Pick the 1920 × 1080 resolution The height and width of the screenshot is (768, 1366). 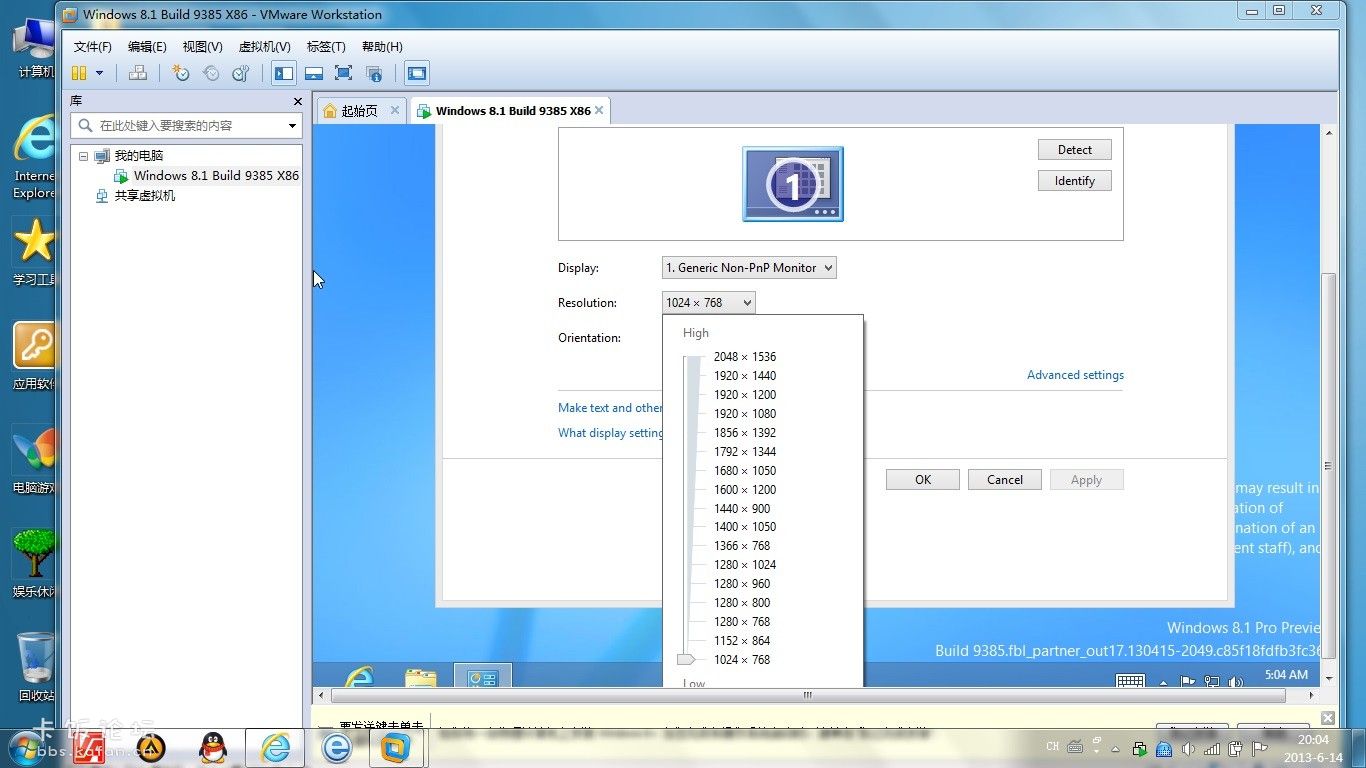[x=744, y=414]
